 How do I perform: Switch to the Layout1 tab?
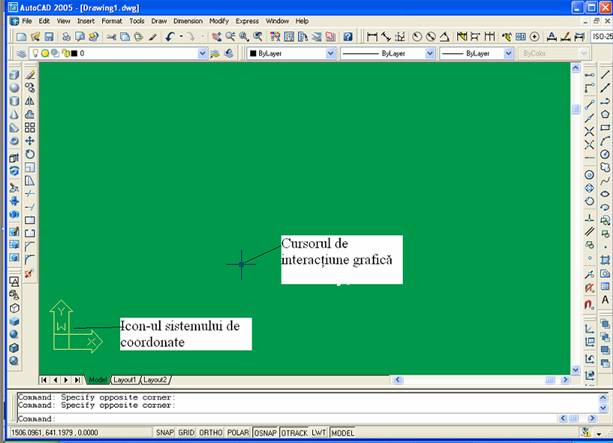click(124, 380)
